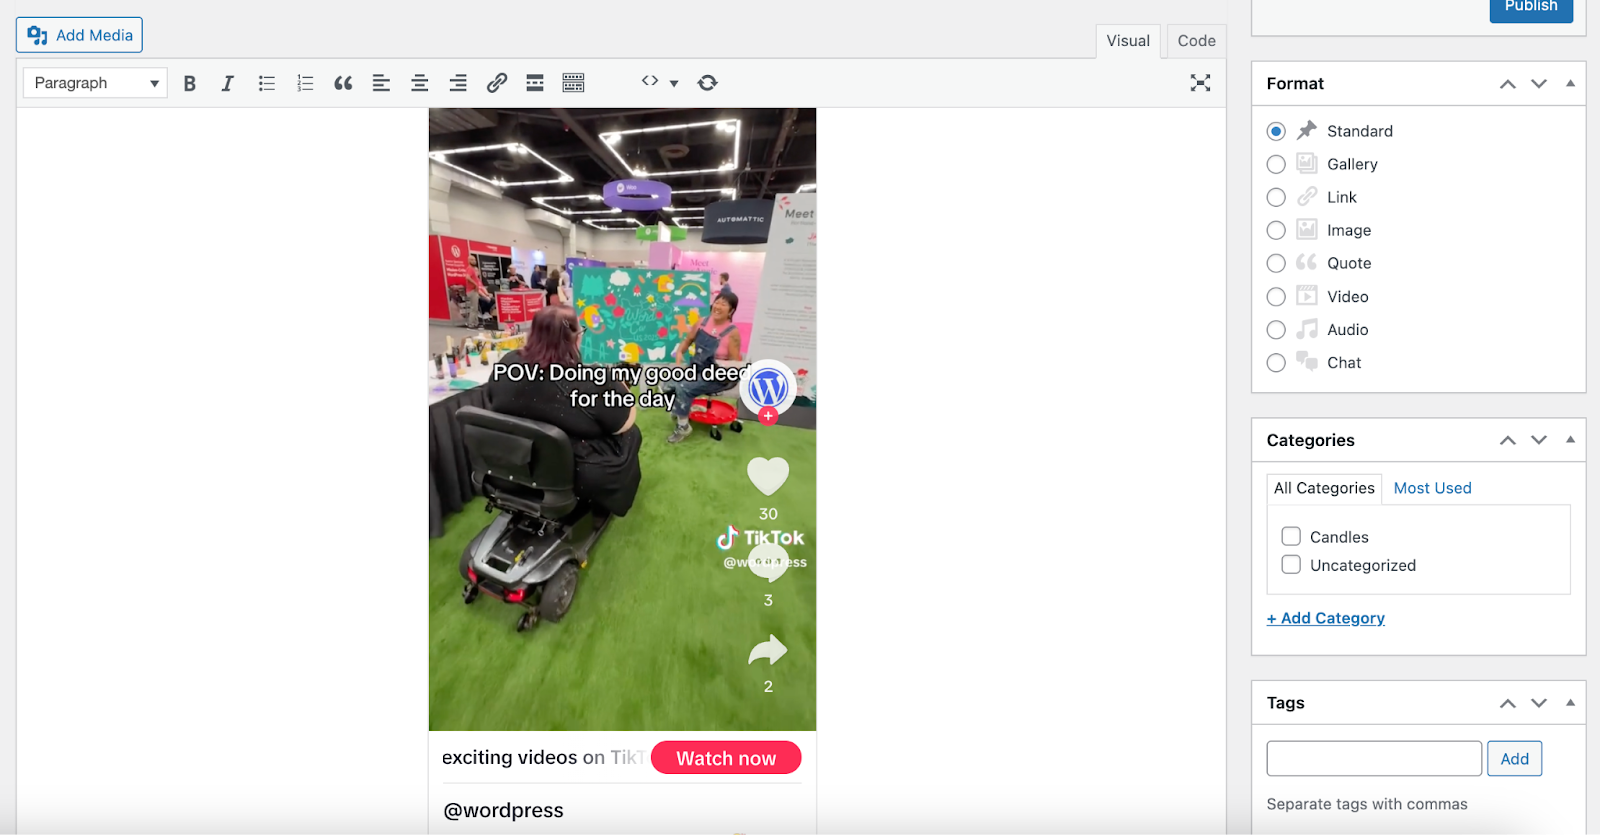Open the All Categories tab
Viewport: 1600px width, 835px height.
(x=1324, y=488)
